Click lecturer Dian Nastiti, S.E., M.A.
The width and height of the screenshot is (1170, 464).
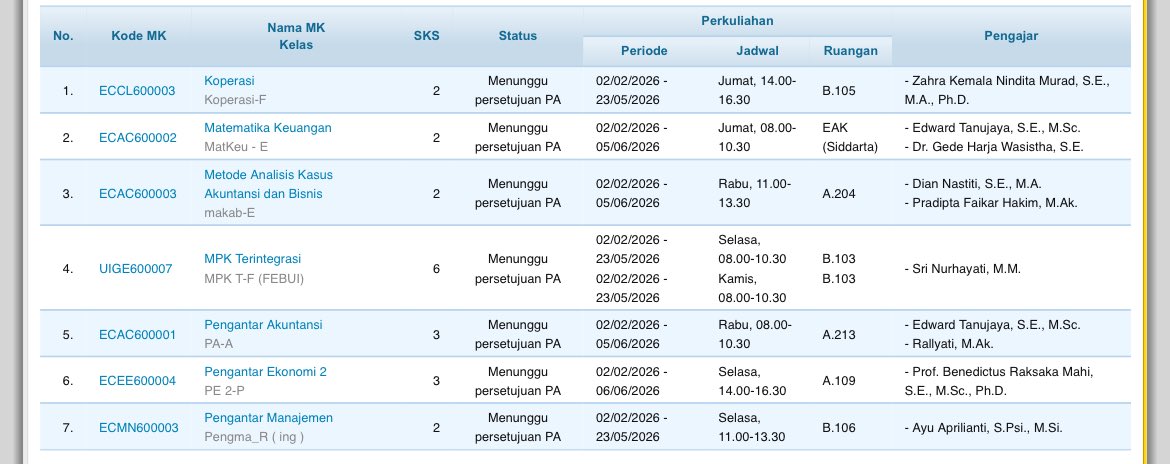click(973, 184)
